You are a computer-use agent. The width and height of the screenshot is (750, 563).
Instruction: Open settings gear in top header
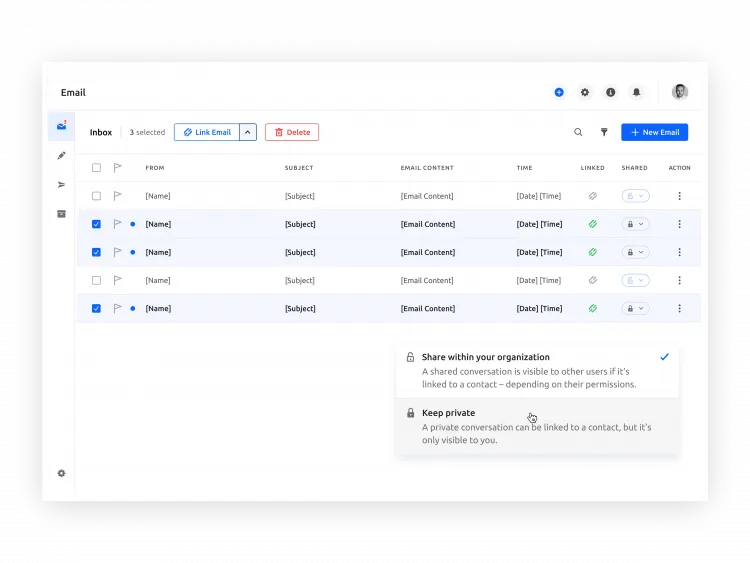tap(585, 92)
